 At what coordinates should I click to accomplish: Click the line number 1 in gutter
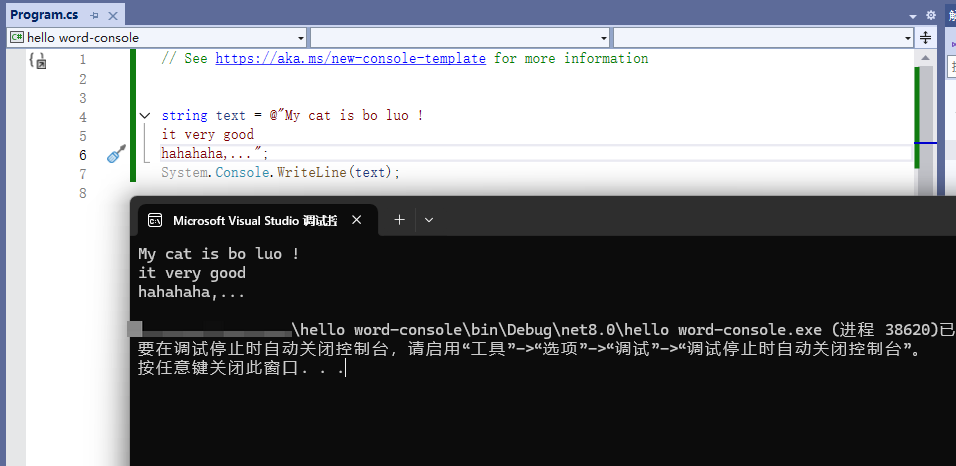[x=83, y=60]
